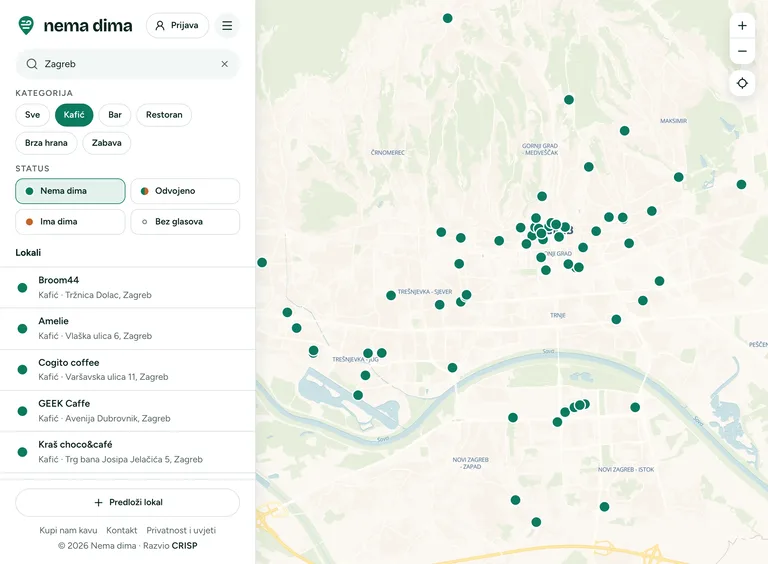Open the Privatnost i uvjeti link

coord(181,530)
